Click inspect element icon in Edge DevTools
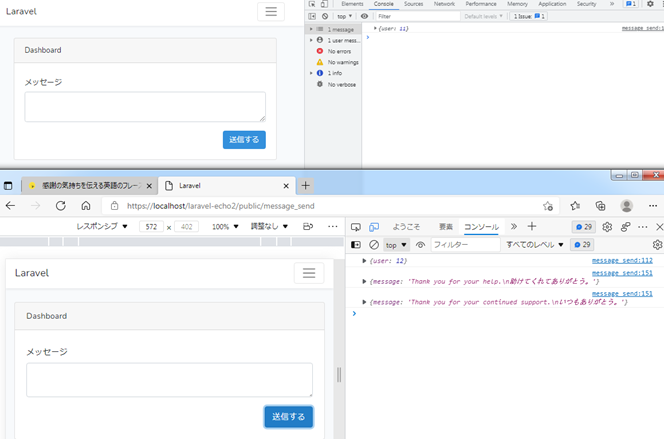The height and width of the screenshot is (439, 664). 356,227
